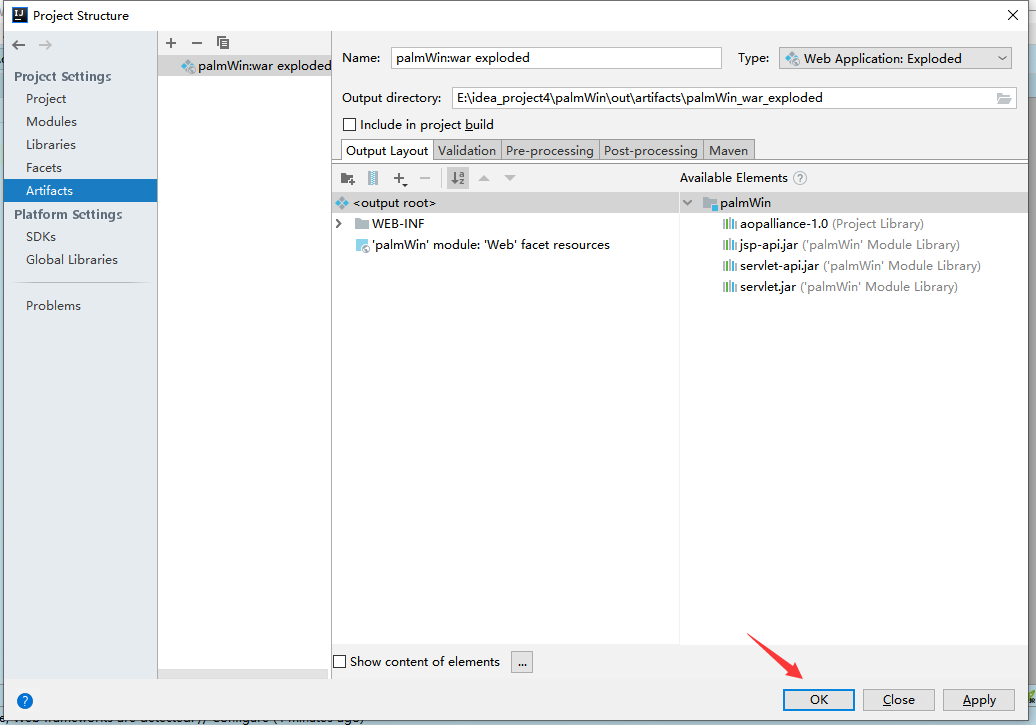Open the help button at bottom left
This screenshot has height=725, width=1036.
(x=25, y=701)
